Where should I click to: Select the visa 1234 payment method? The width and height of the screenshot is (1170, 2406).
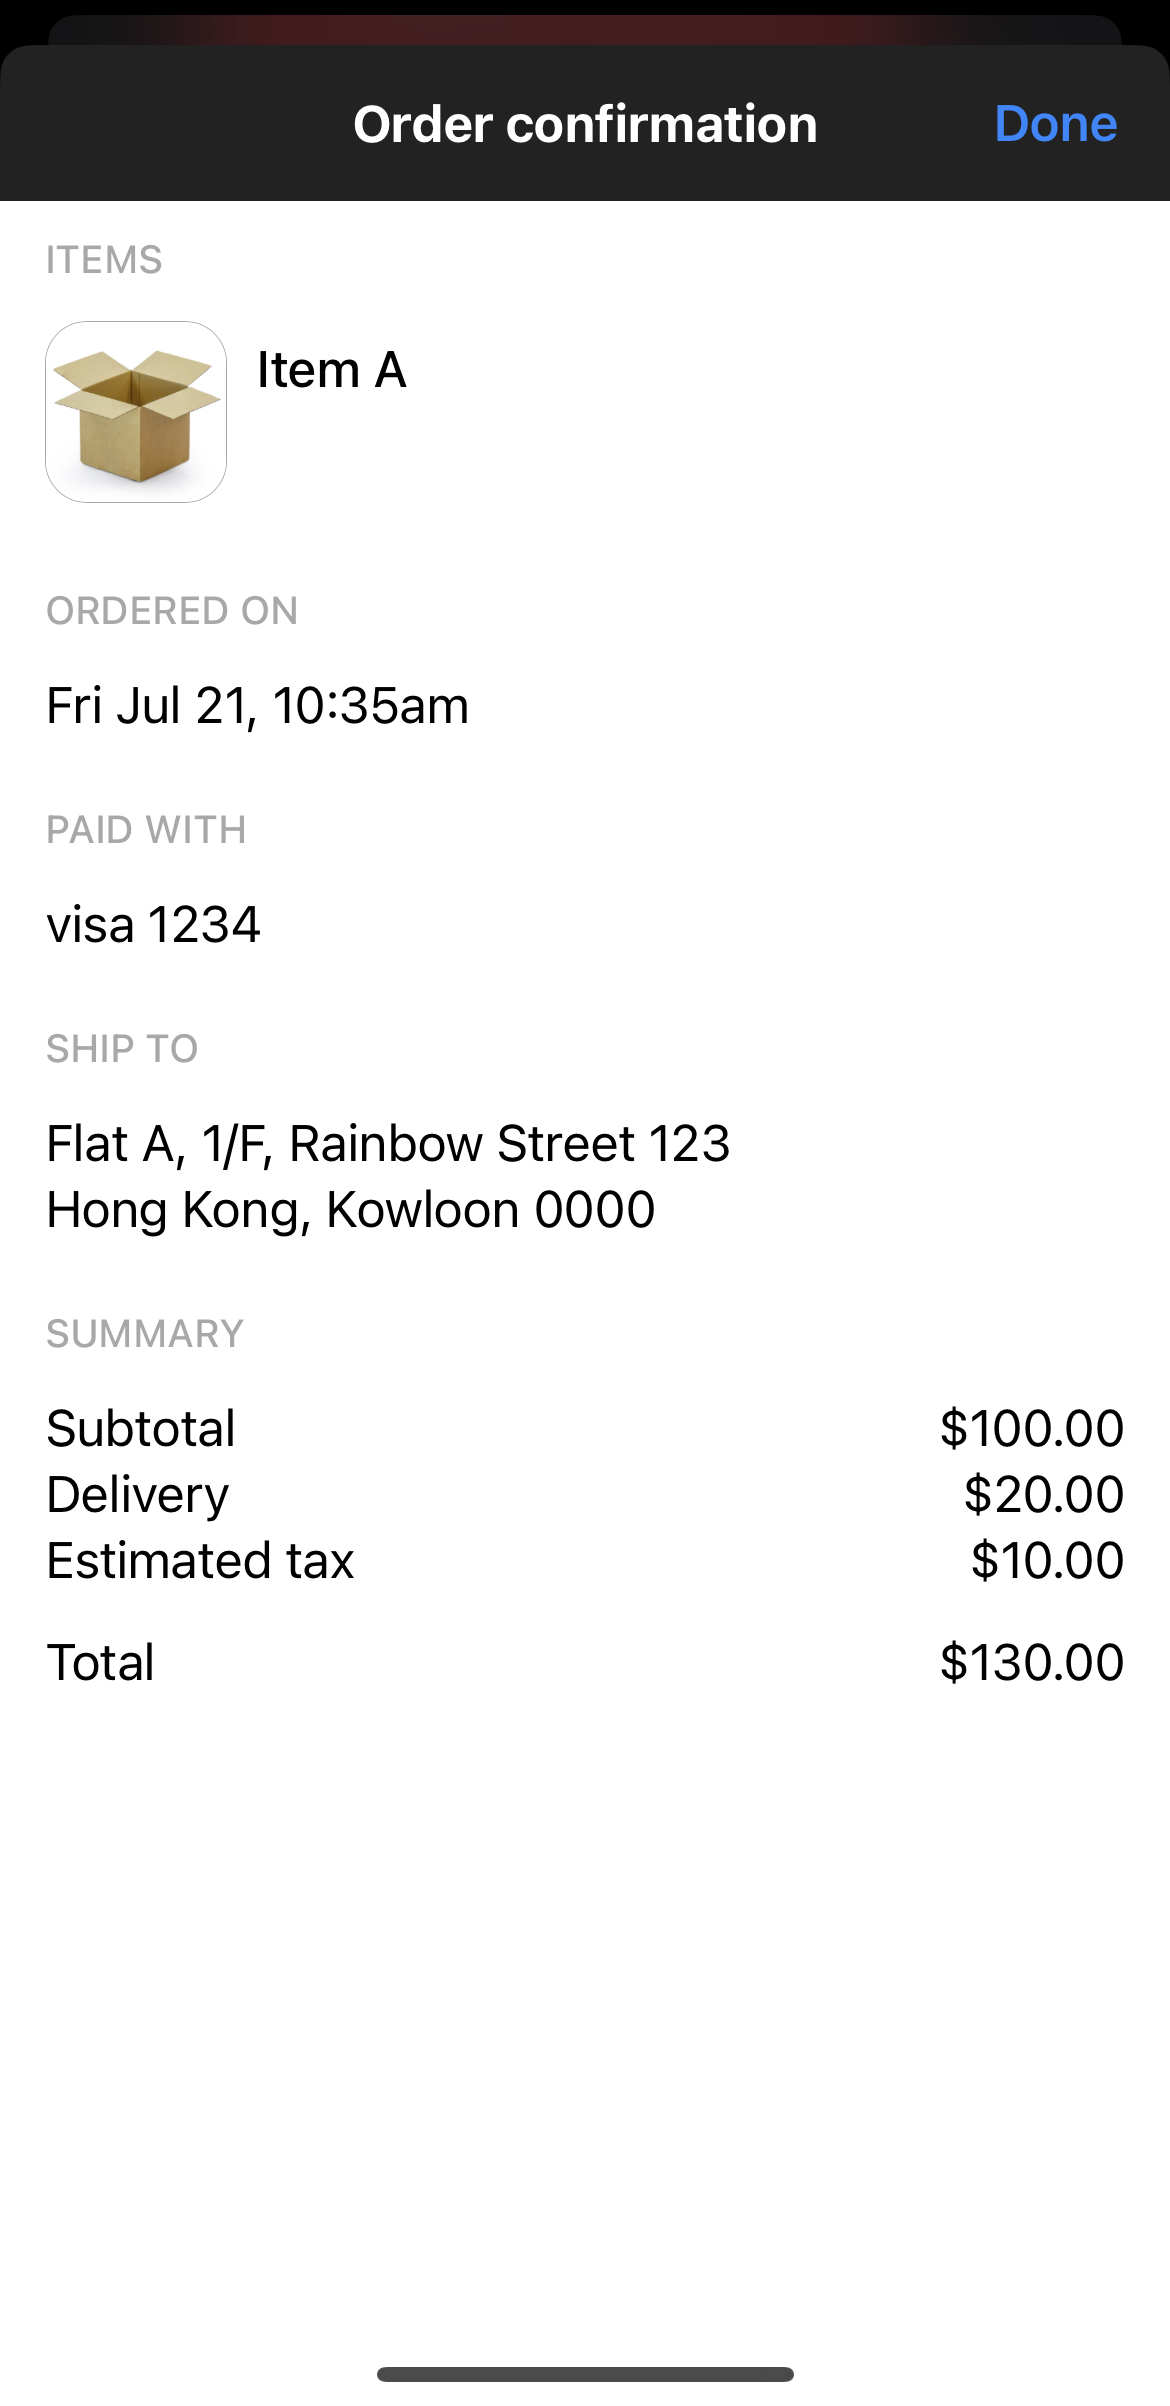coord(153,924)
